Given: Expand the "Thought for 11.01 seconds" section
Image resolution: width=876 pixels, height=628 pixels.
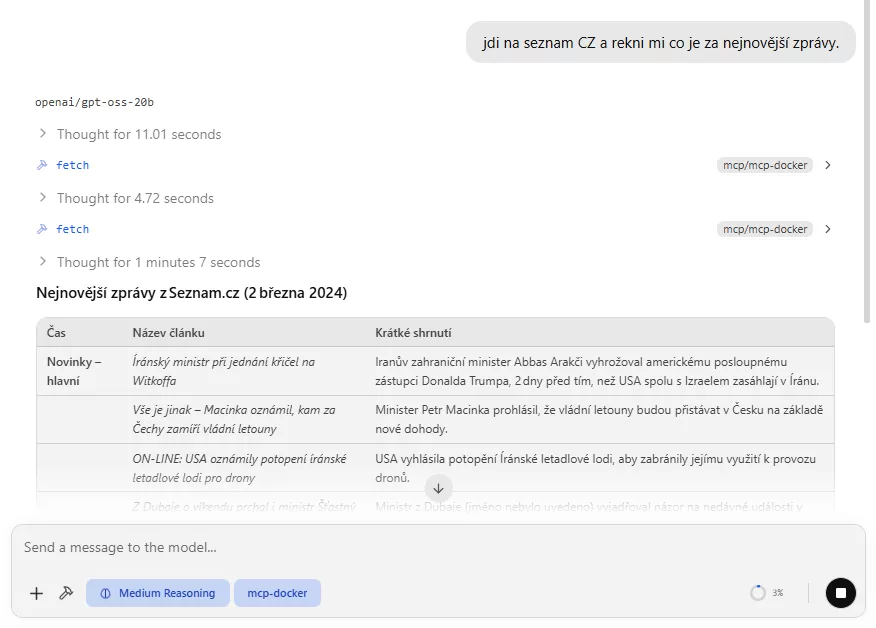Looking at the screenshot, I should [138, 134].
